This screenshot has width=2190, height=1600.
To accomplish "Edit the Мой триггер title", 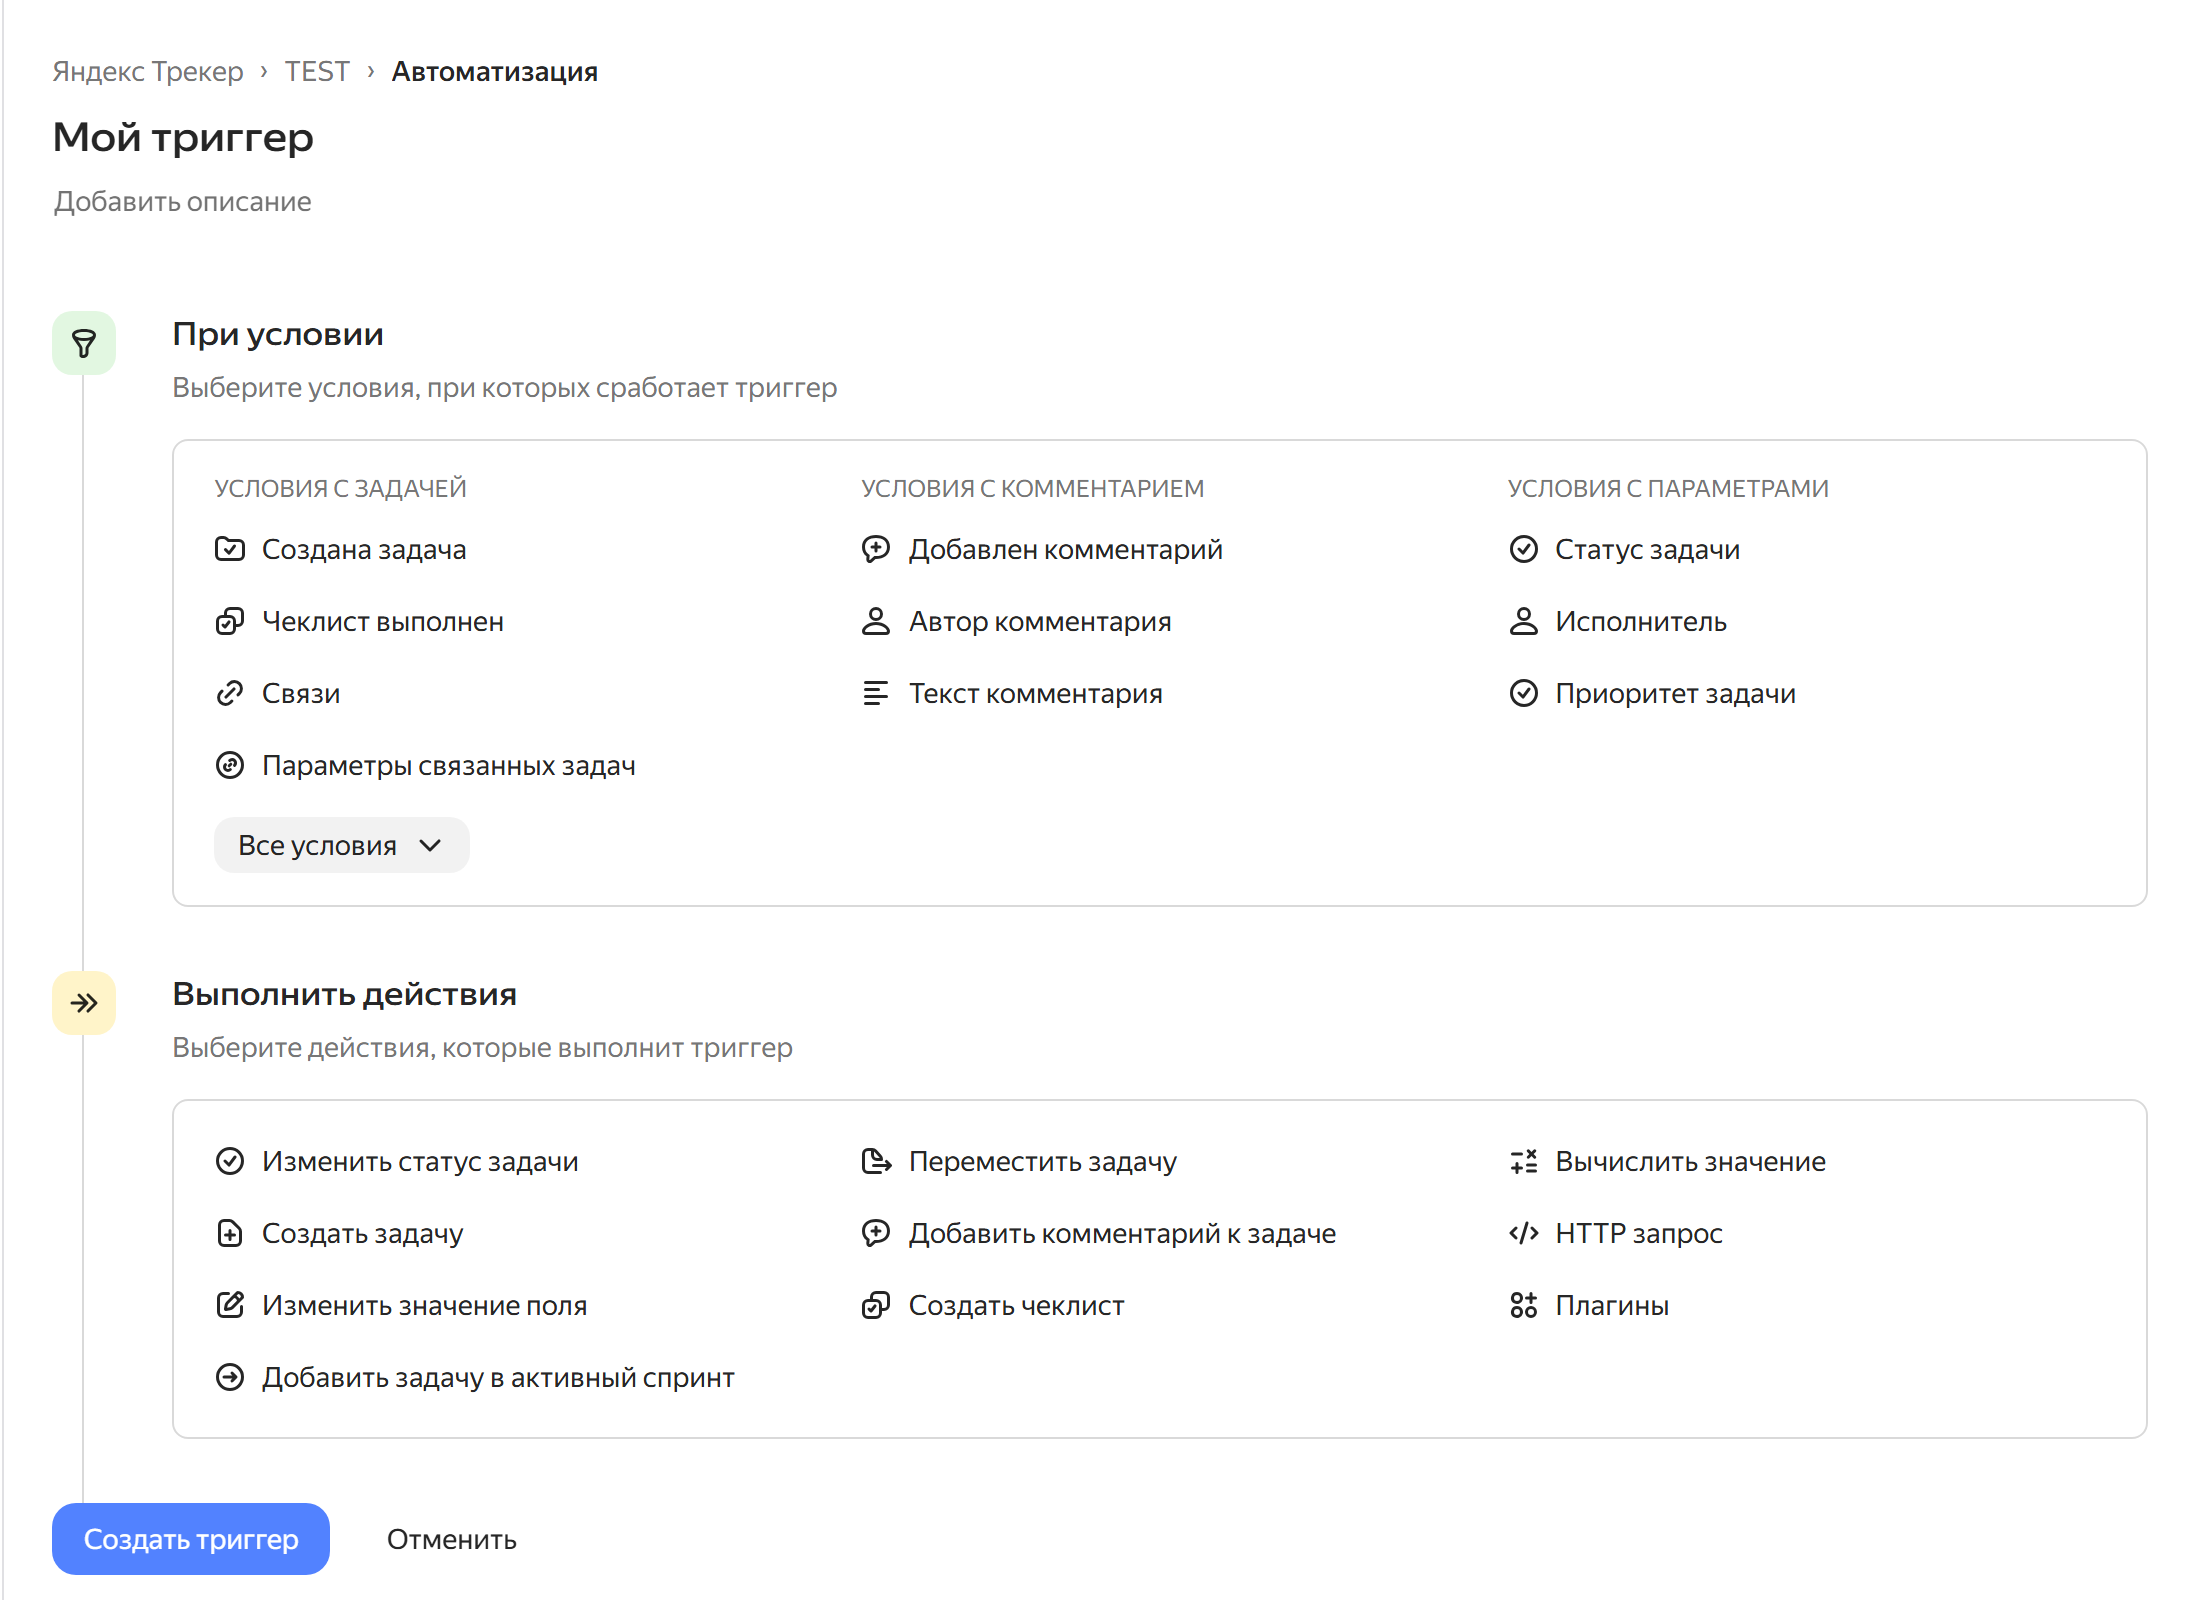I will click(x=183, y=137).
